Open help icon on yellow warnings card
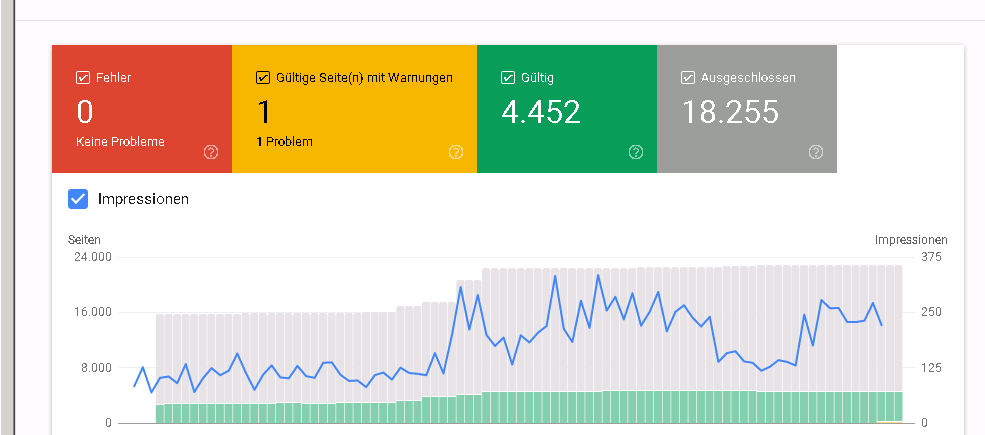This screenshot has width=985, height=435. [x=456, y=152]
